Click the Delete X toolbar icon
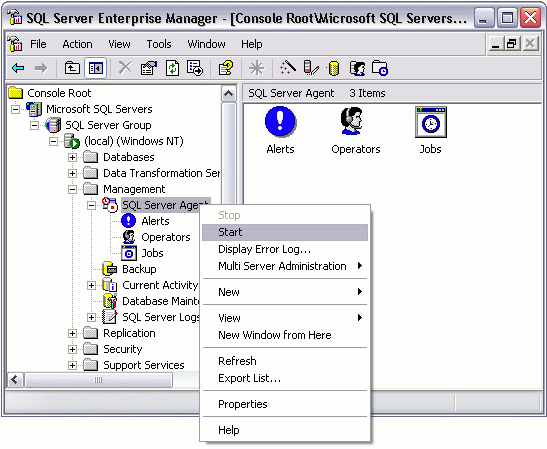This screenshot has width=547, height=449. point(125,68)
